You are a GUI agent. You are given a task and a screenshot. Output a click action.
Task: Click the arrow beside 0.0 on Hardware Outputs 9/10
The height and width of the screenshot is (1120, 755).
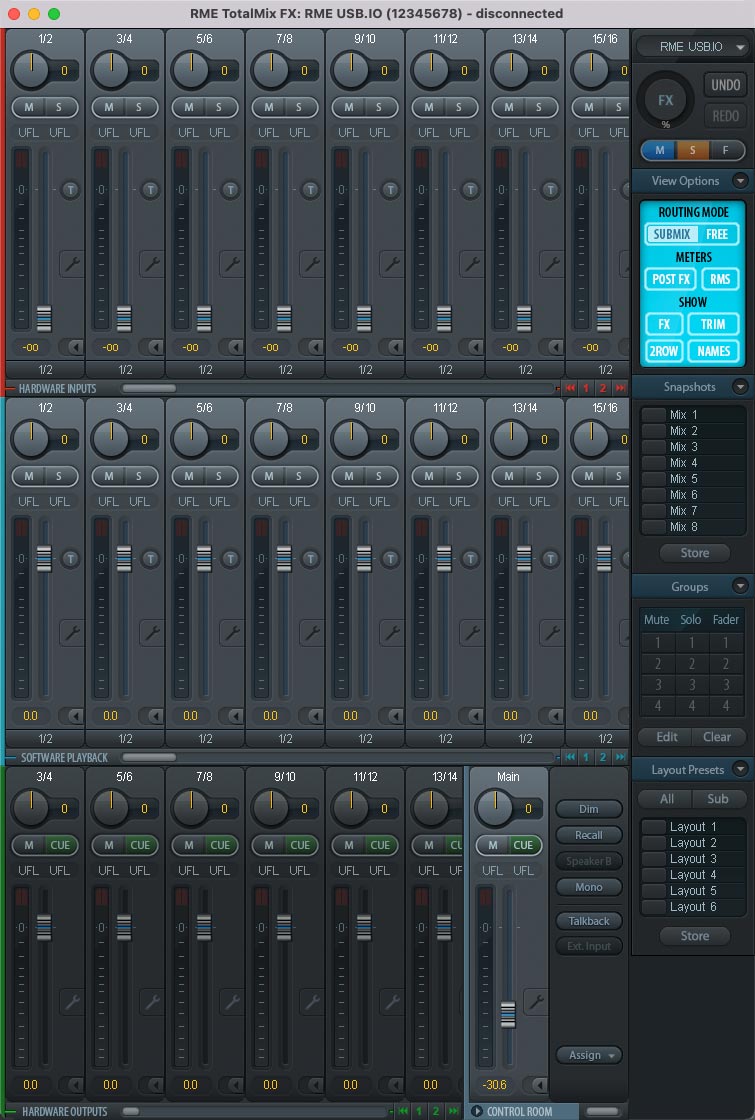coord(314,1084)
